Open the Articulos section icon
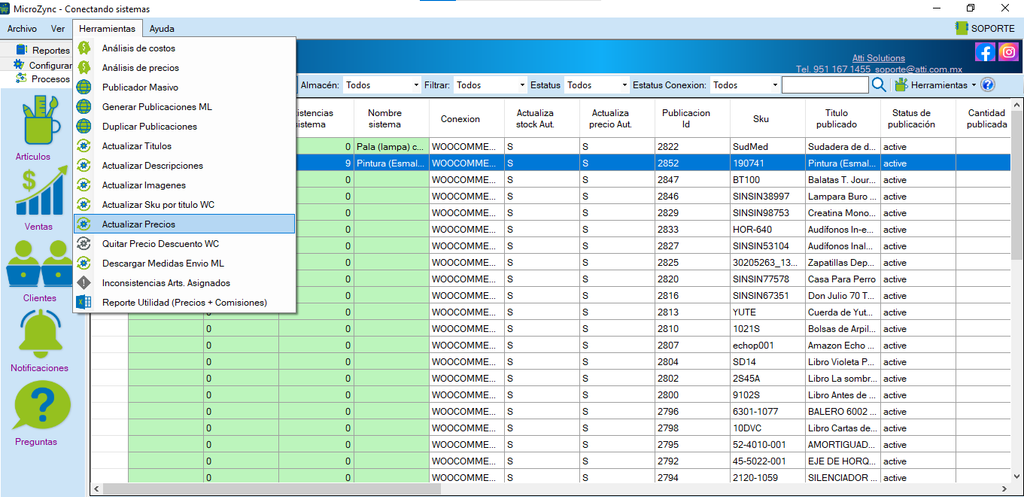Image resolution: width=1024 pixels, height=497 pixels. pyautogui.click(x=42, y=121)
